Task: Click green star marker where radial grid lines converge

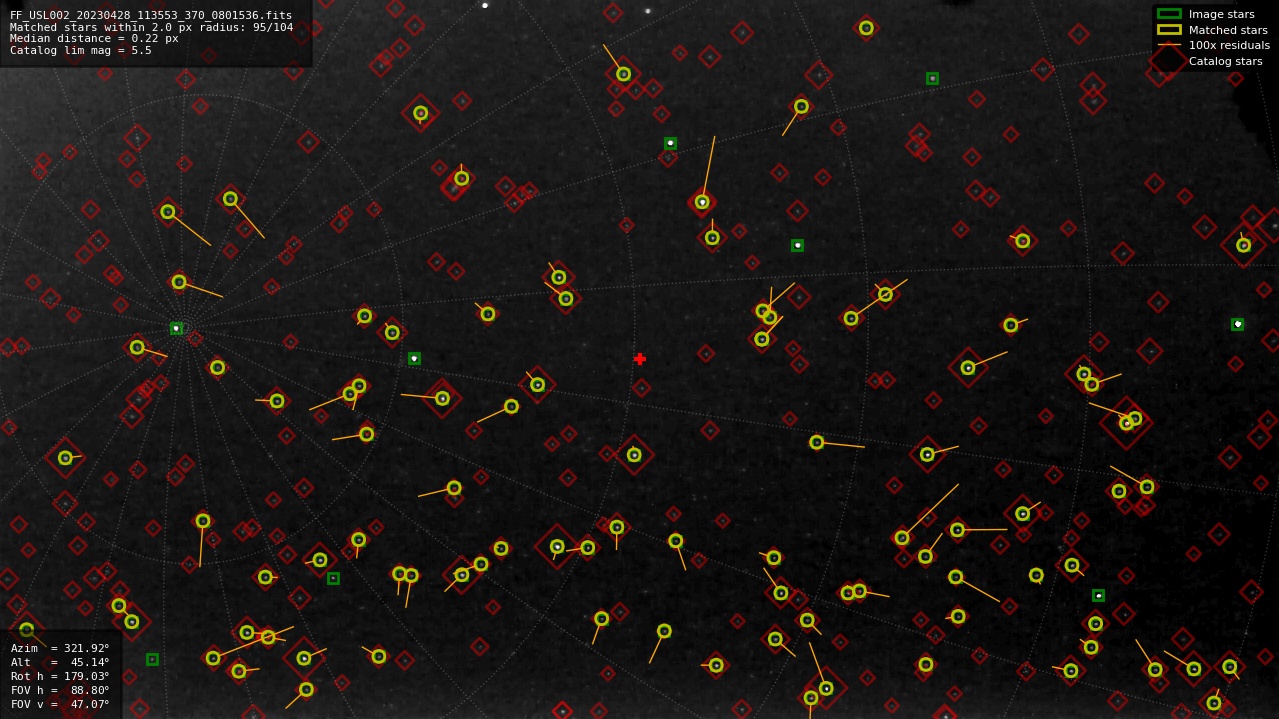Action: 176,328
